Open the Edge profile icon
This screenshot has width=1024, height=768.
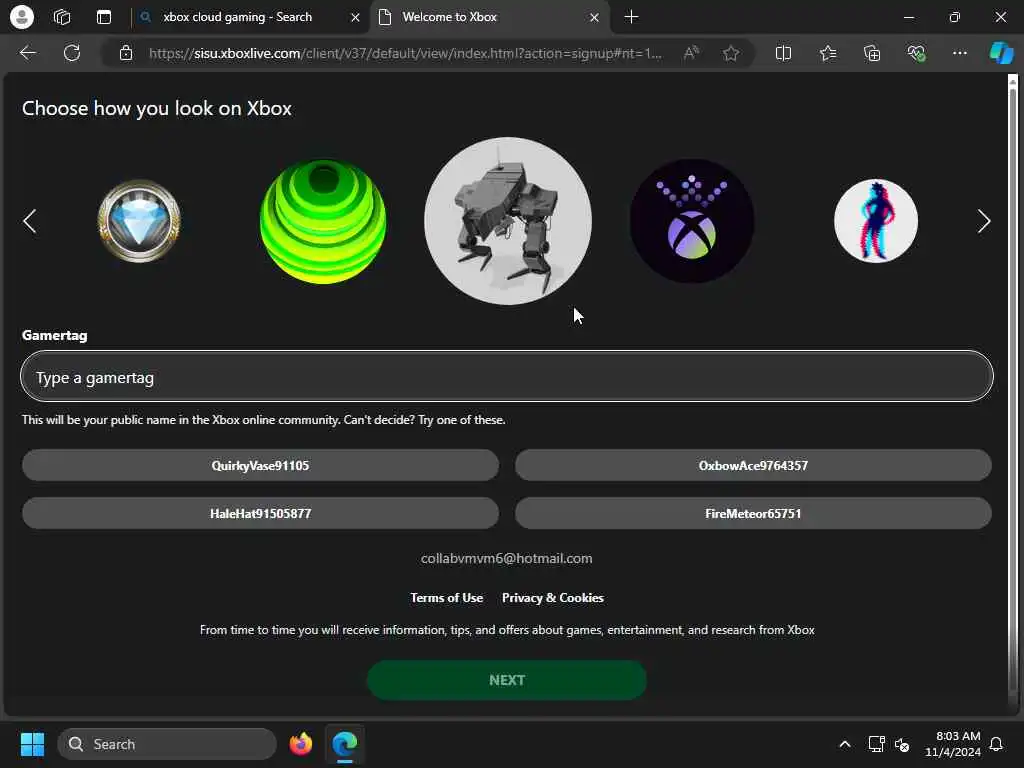click(x=22, y=17)
